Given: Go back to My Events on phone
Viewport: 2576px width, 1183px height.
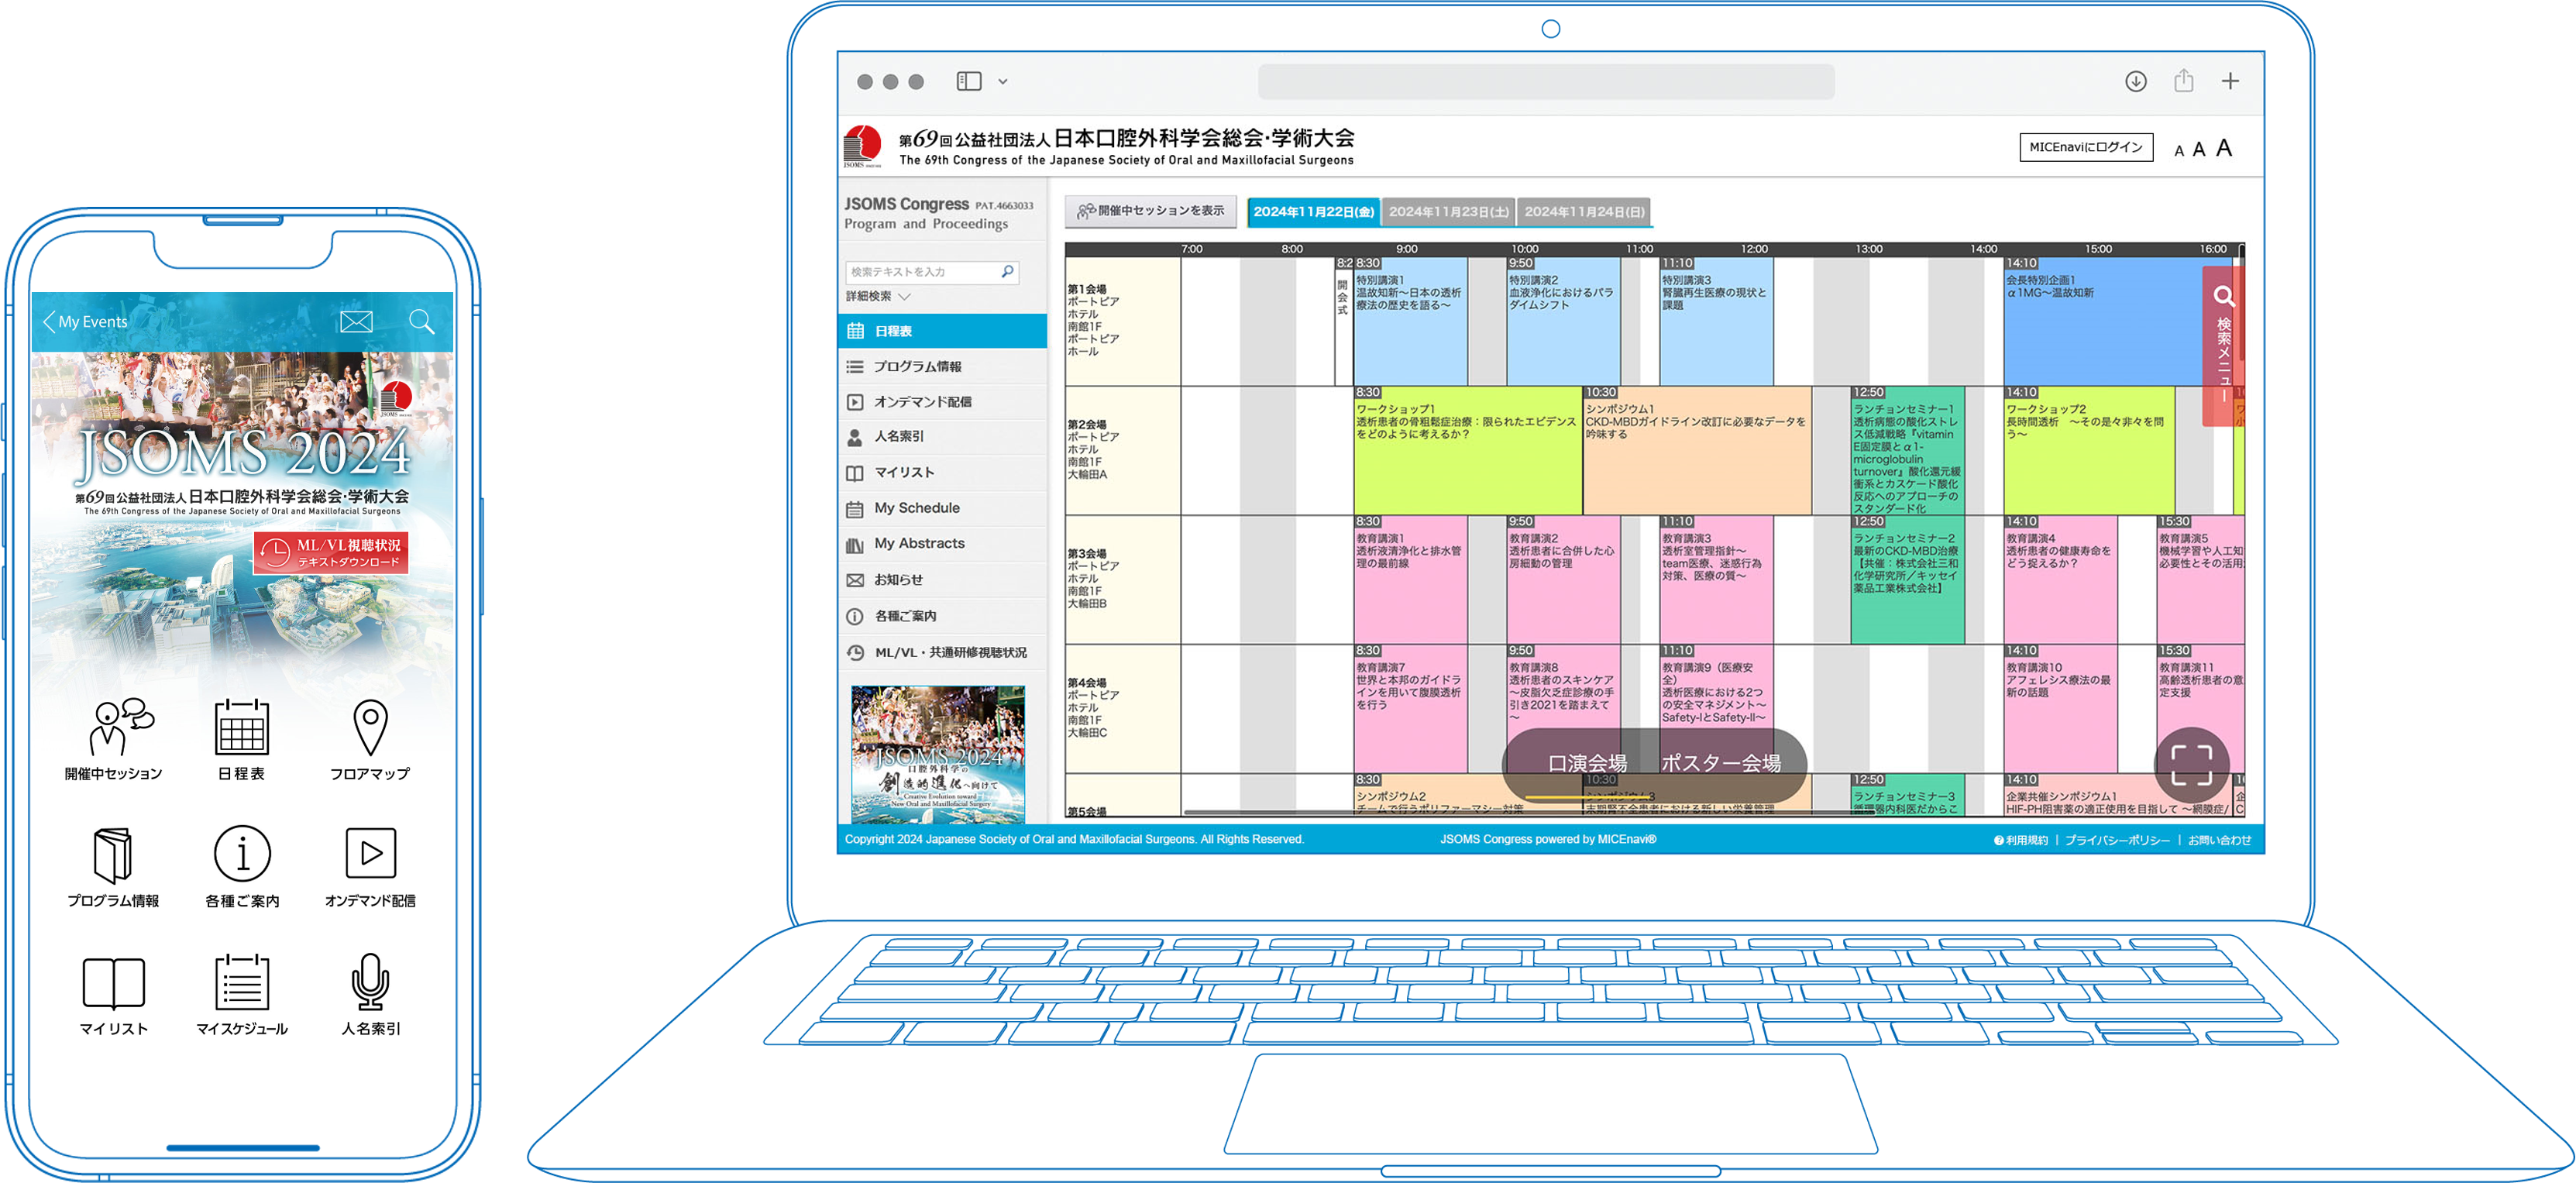Looking at the screenshot, I should point(85,322).
